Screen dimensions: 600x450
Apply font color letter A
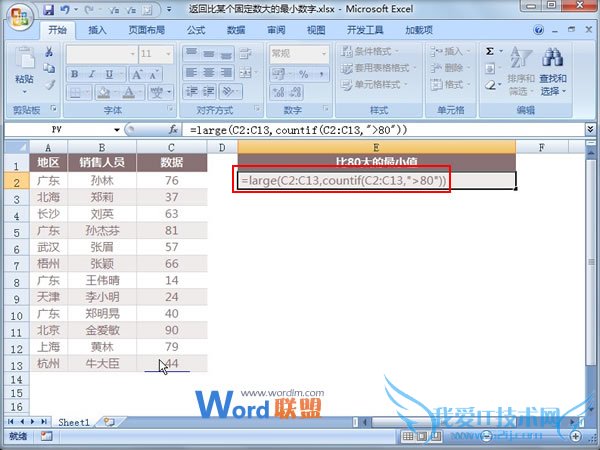(x=129, y=92)
